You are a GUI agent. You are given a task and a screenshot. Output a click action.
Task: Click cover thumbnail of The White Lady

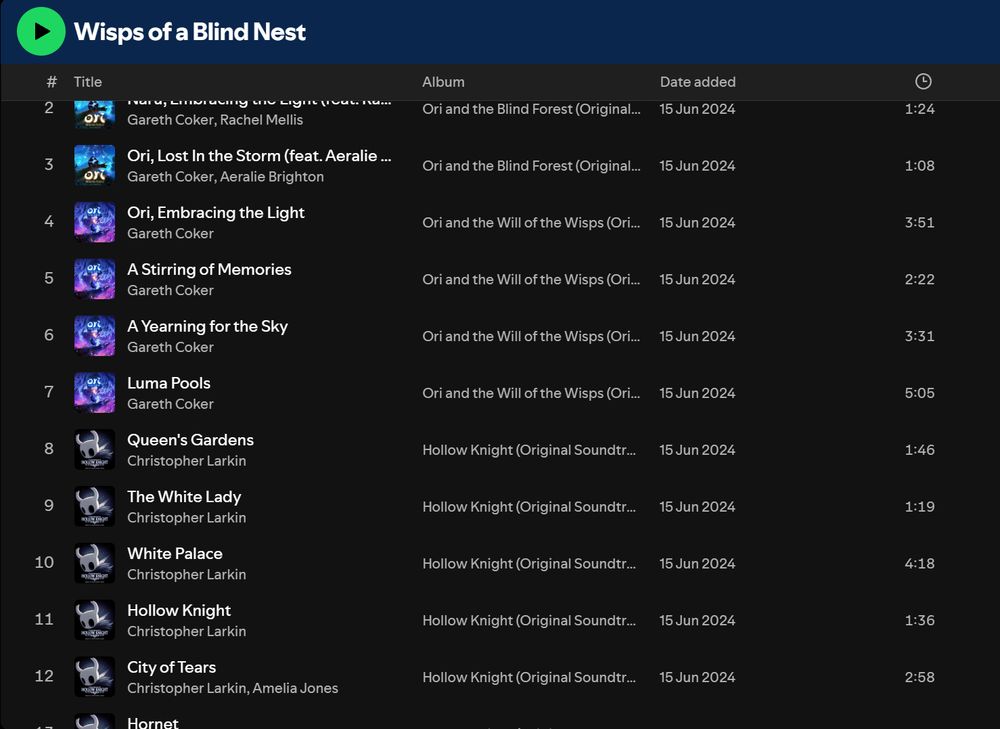tap(94, 506)
